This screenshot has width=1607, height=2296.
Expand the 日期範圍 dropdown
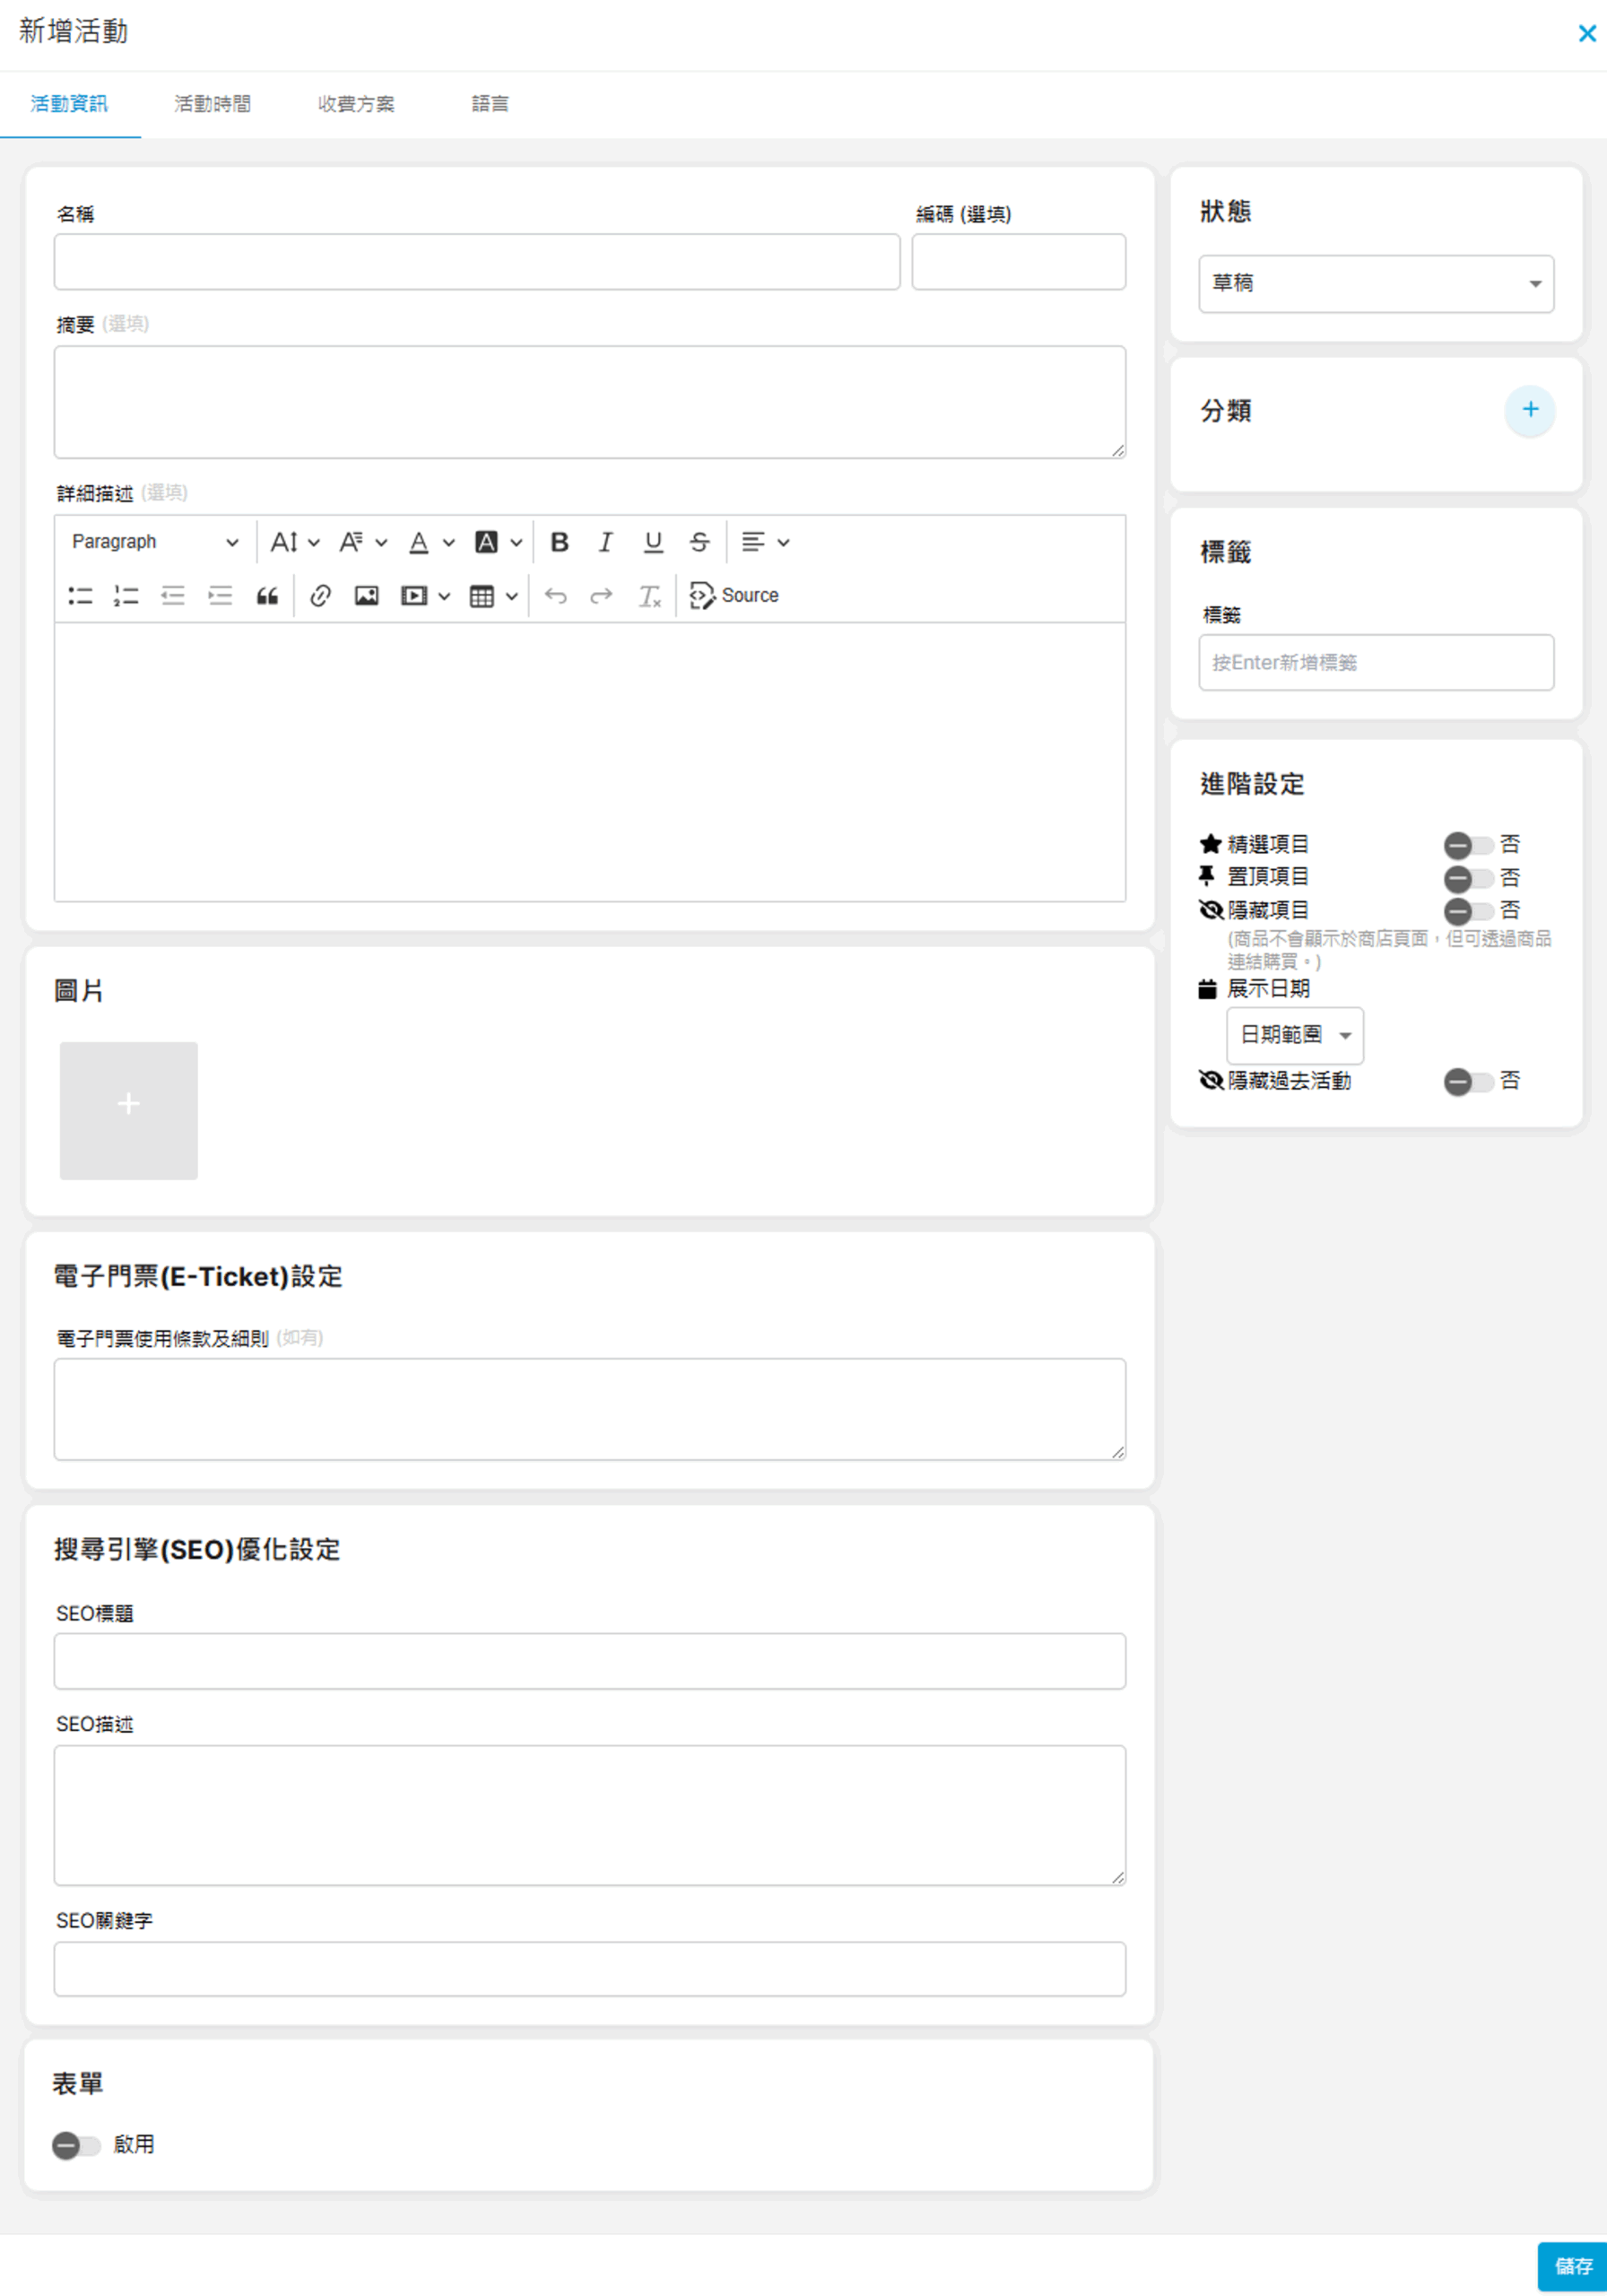[x=1294, y=1035]
